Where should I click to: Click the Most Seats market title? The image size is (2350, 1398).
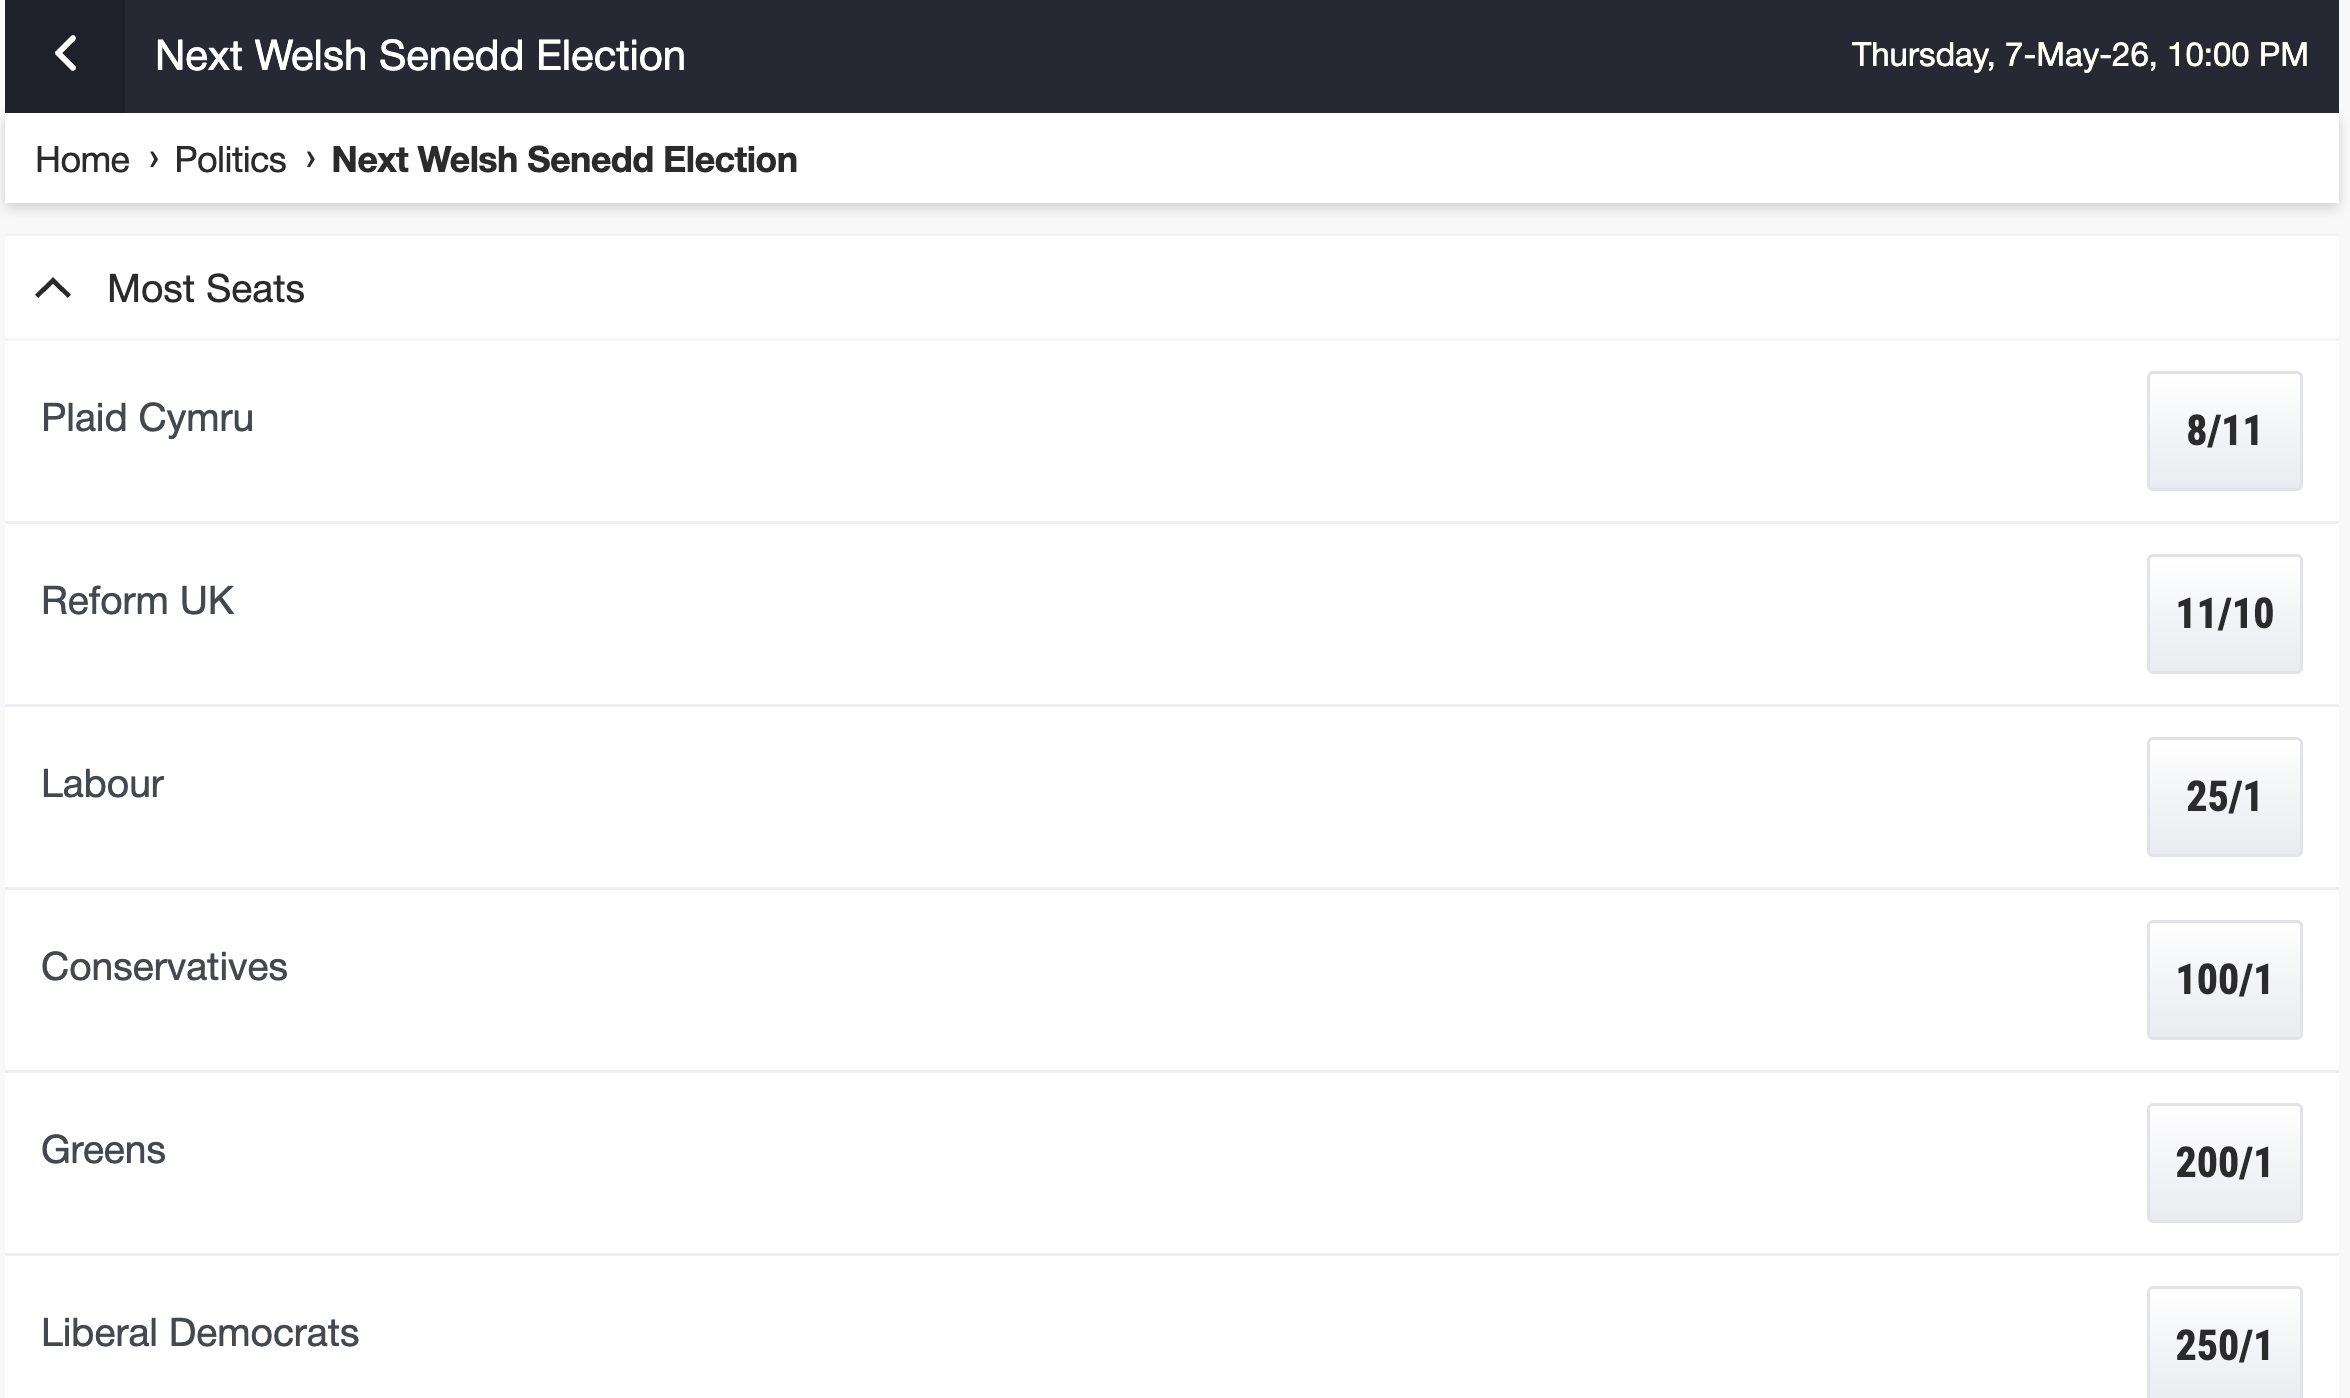pyautogui.click(x=206, y=289)
